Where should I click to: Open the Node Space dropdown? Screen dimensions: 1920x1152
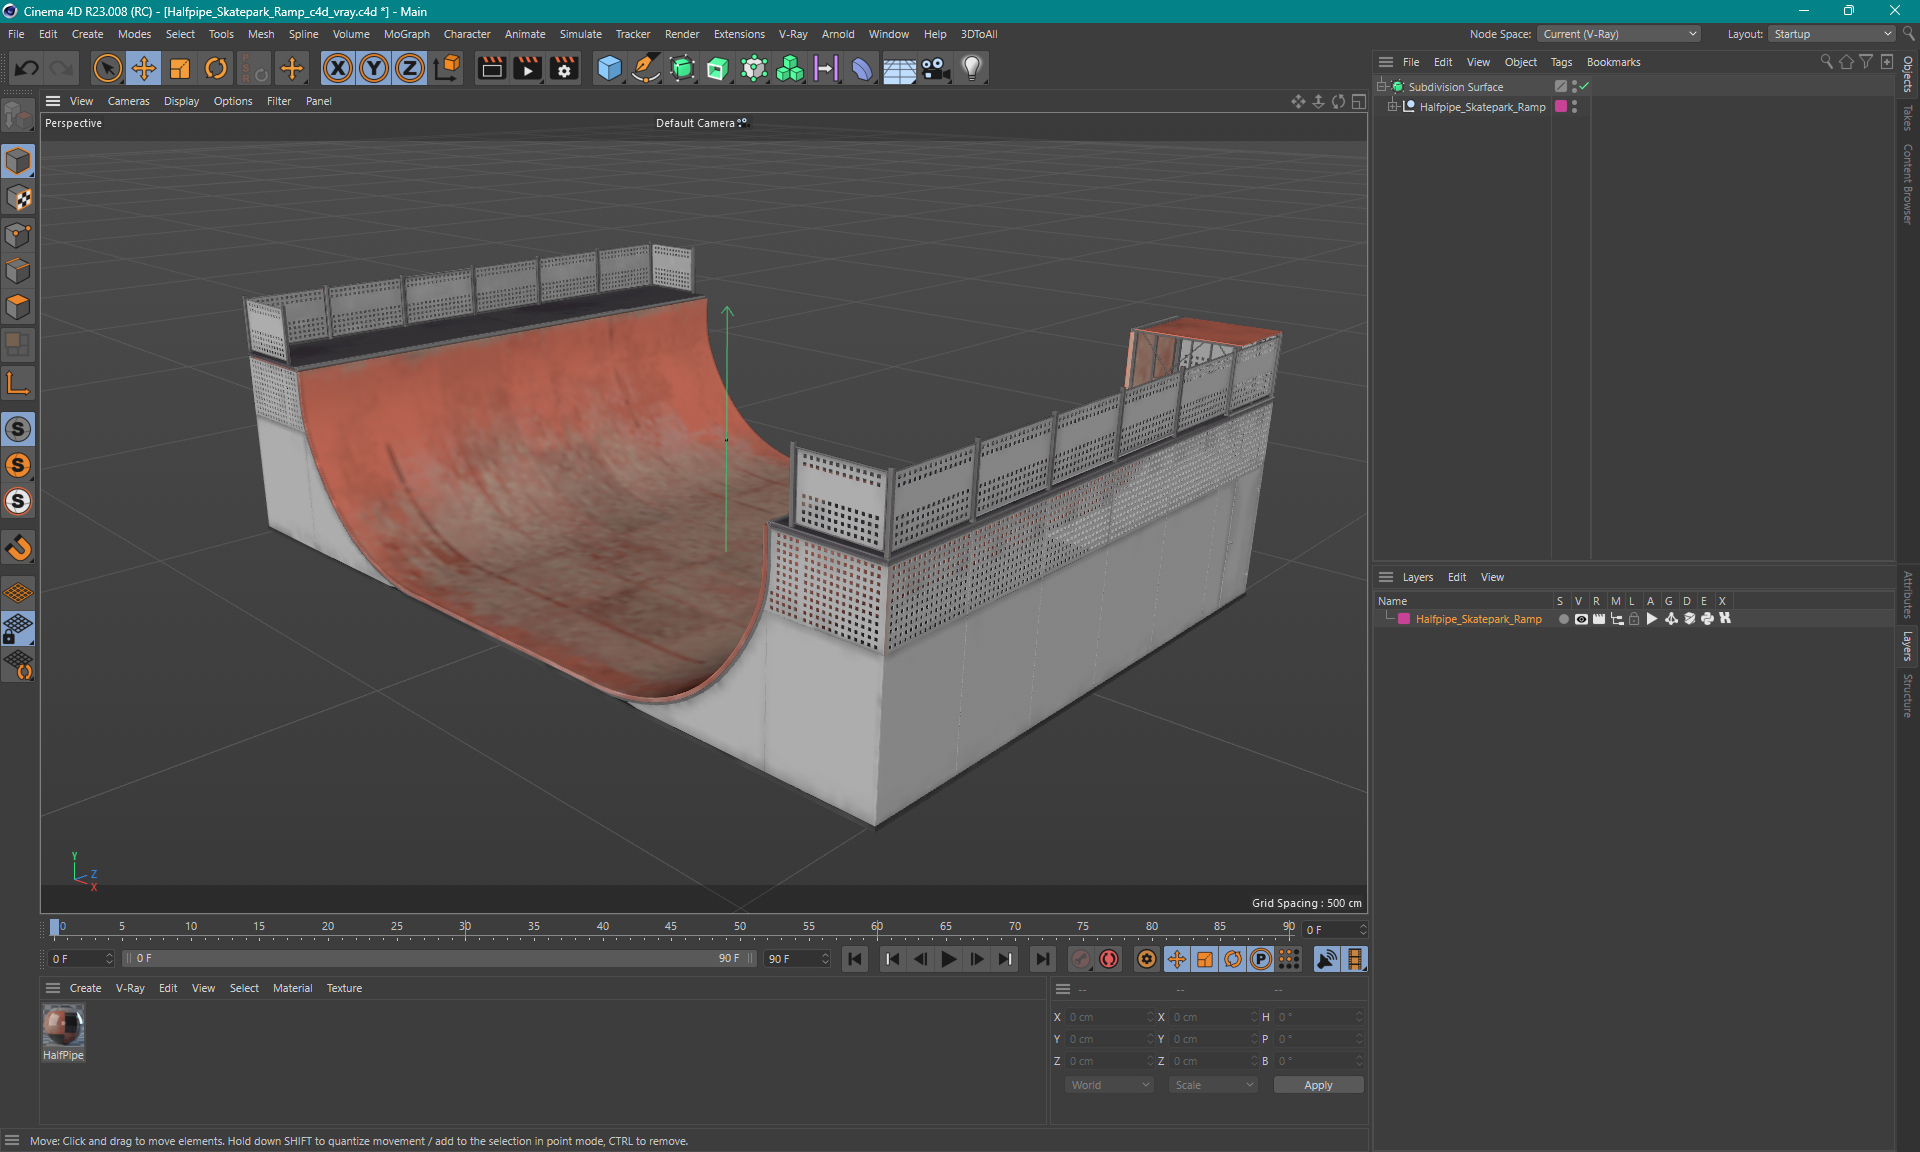point(1618,34)
